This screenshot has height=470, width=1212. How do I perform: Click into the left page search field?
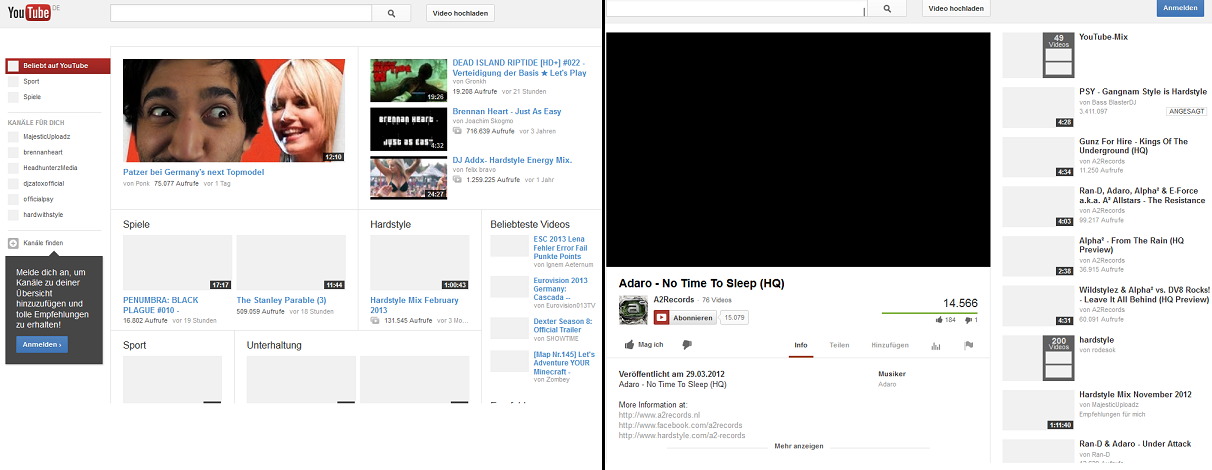click(240, 13)
